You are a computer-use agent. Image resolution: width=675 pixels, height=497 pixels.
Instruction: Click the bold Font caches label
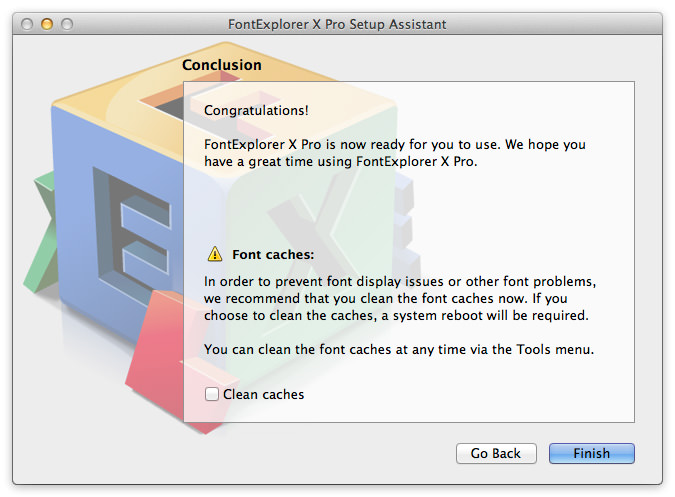[273, 254]
